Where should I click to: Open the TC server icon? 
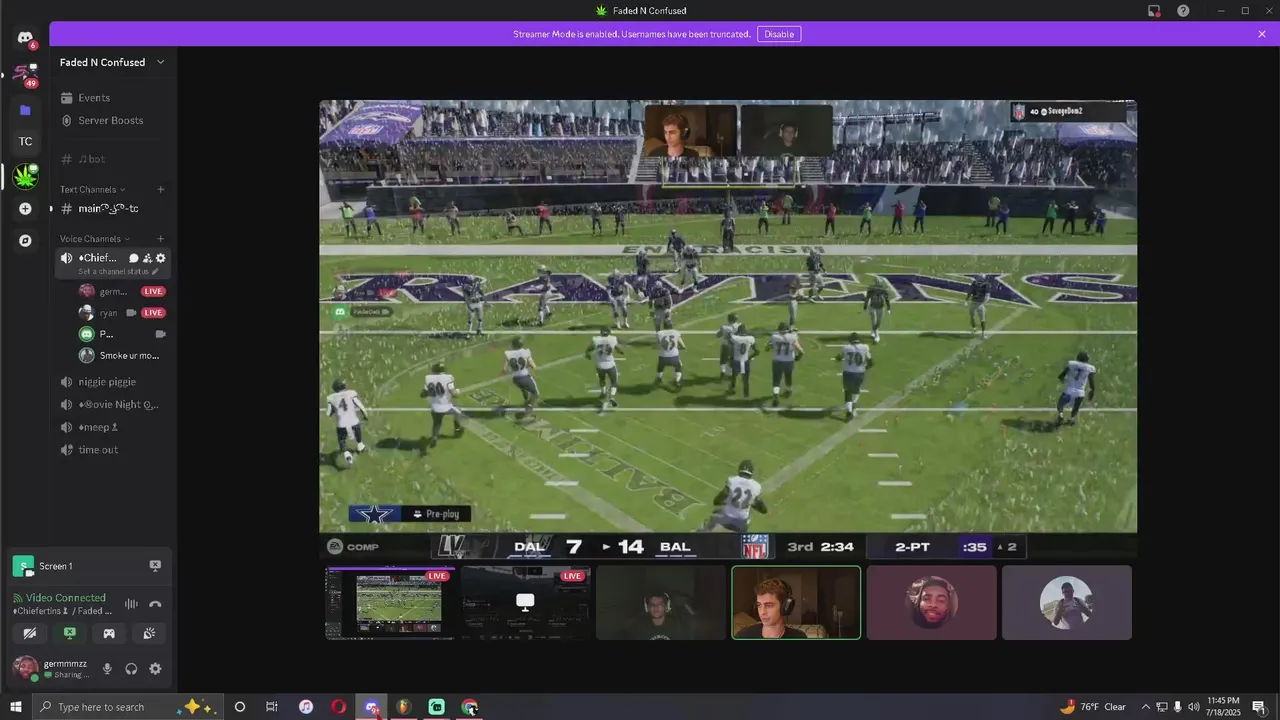(25, 141)
